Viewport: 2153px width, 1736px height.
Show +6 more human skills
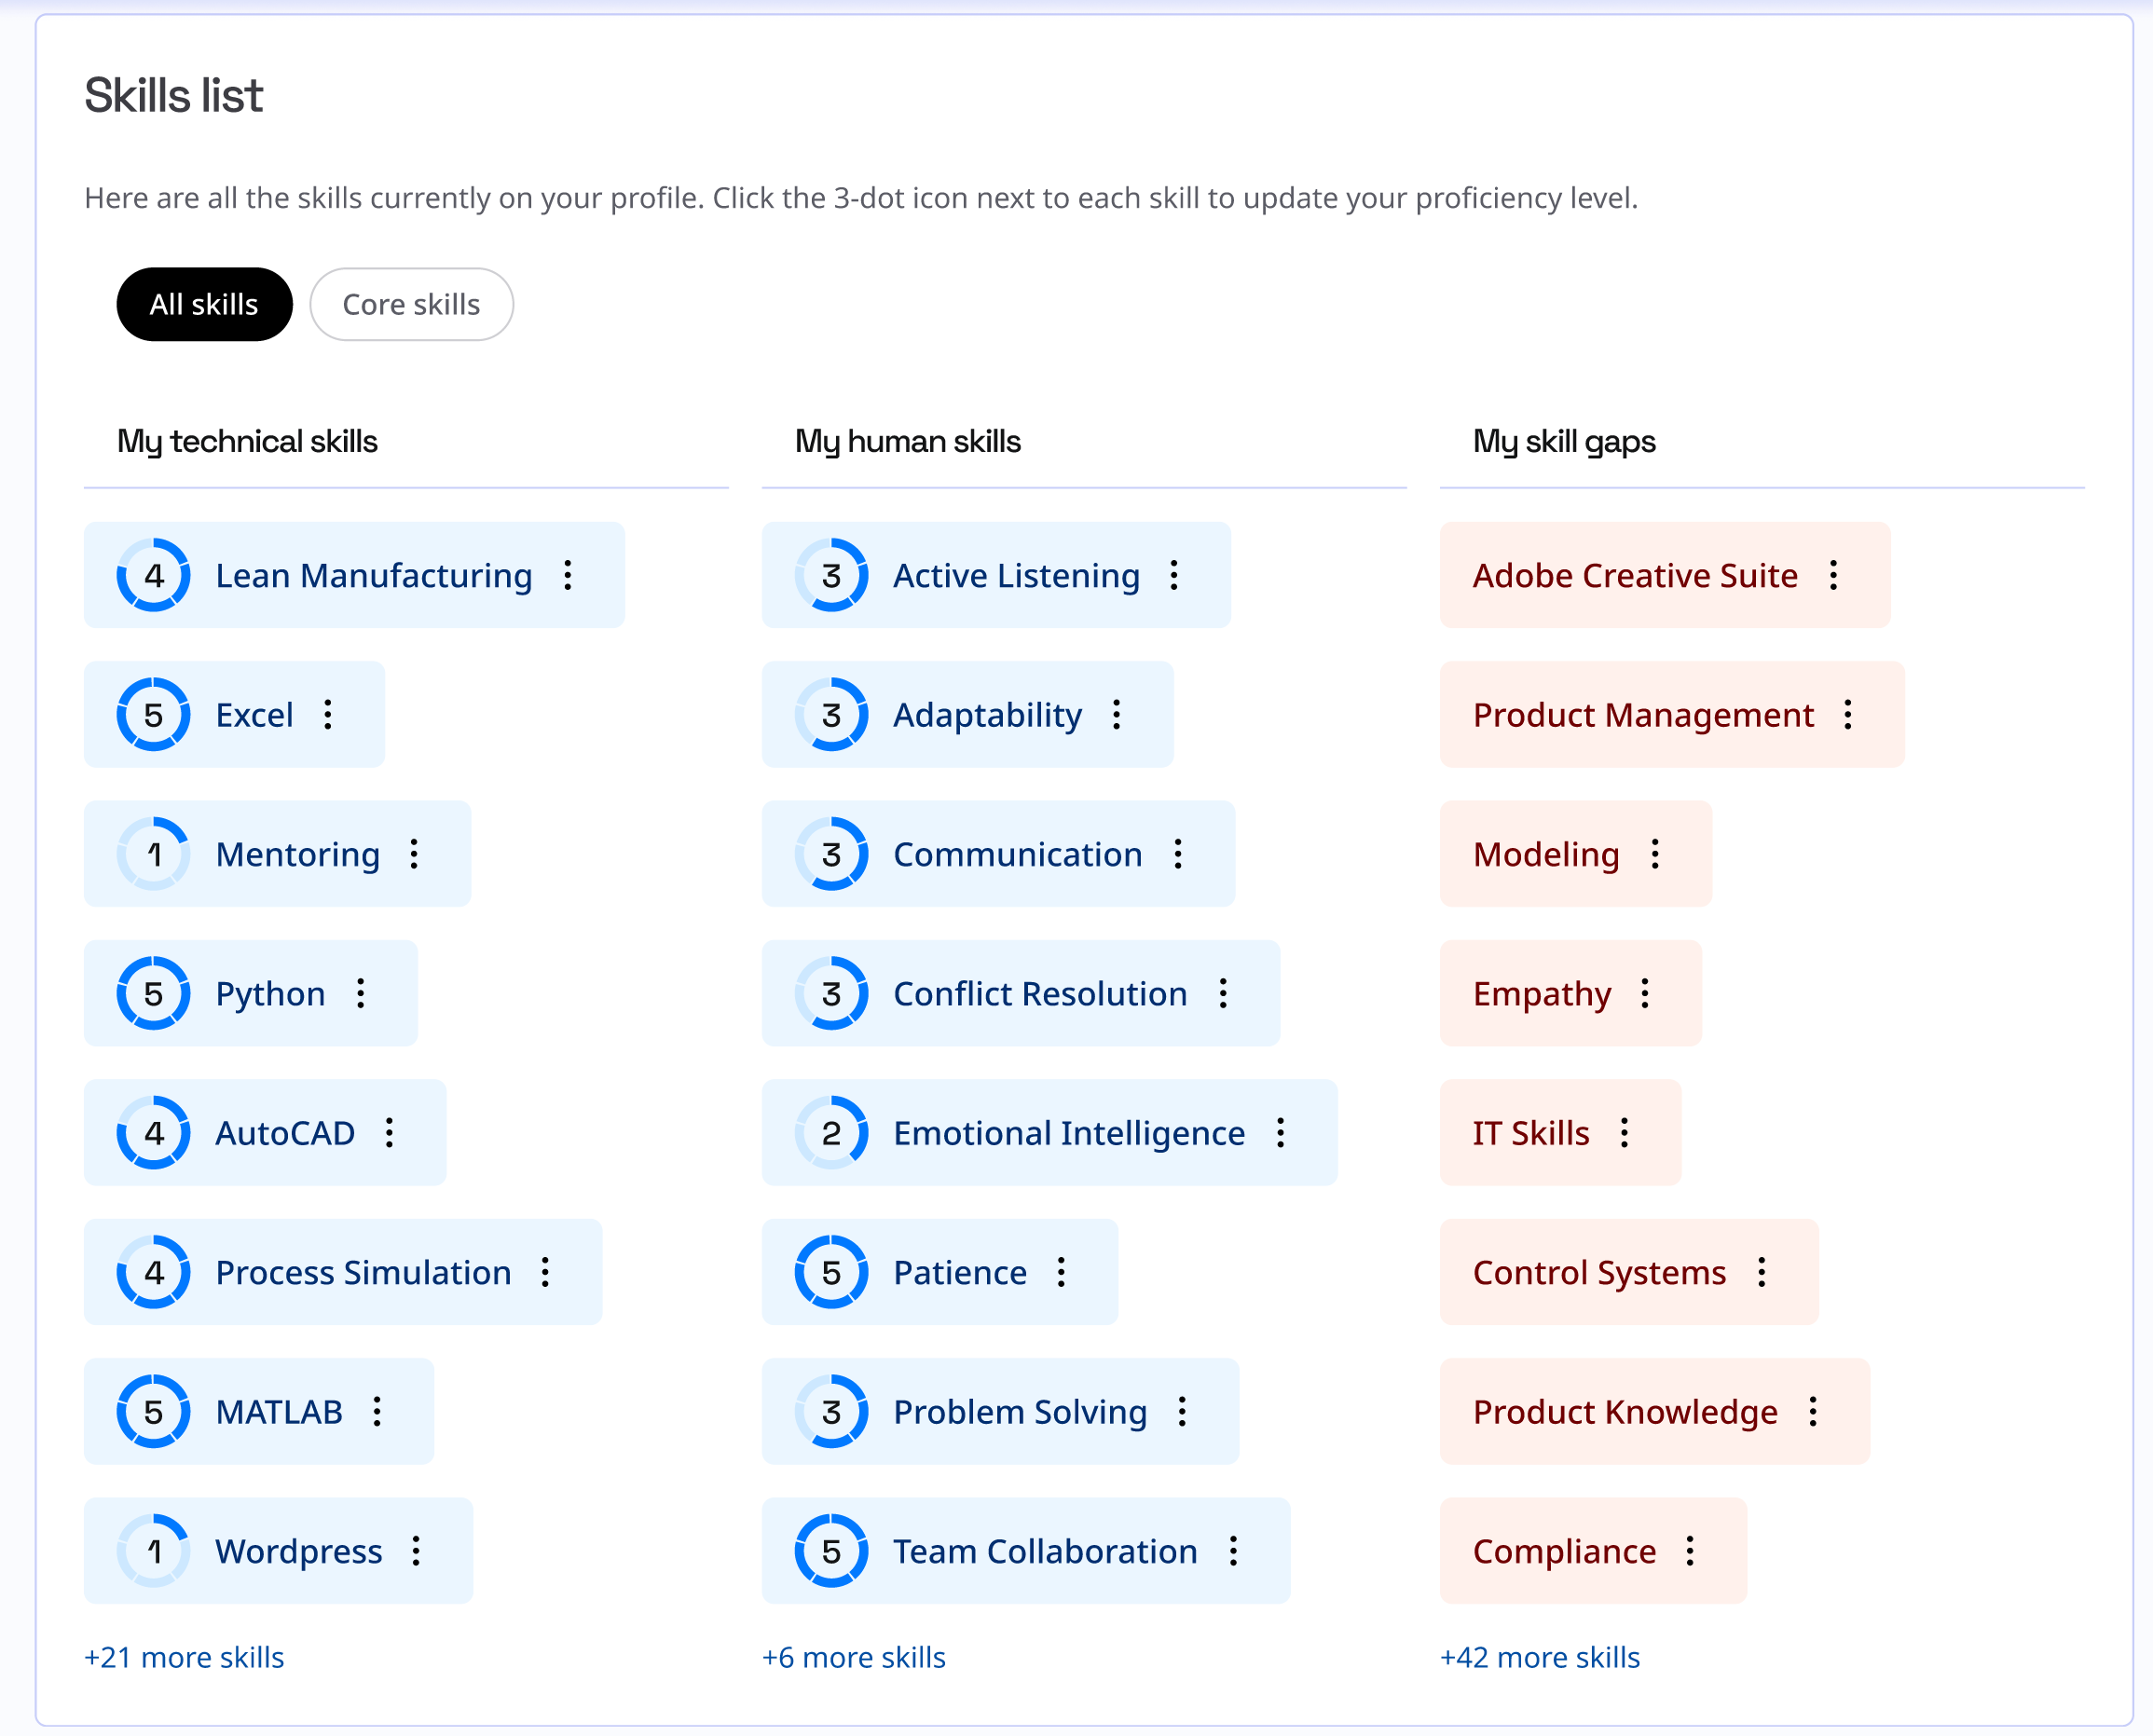click(854, 1657)
